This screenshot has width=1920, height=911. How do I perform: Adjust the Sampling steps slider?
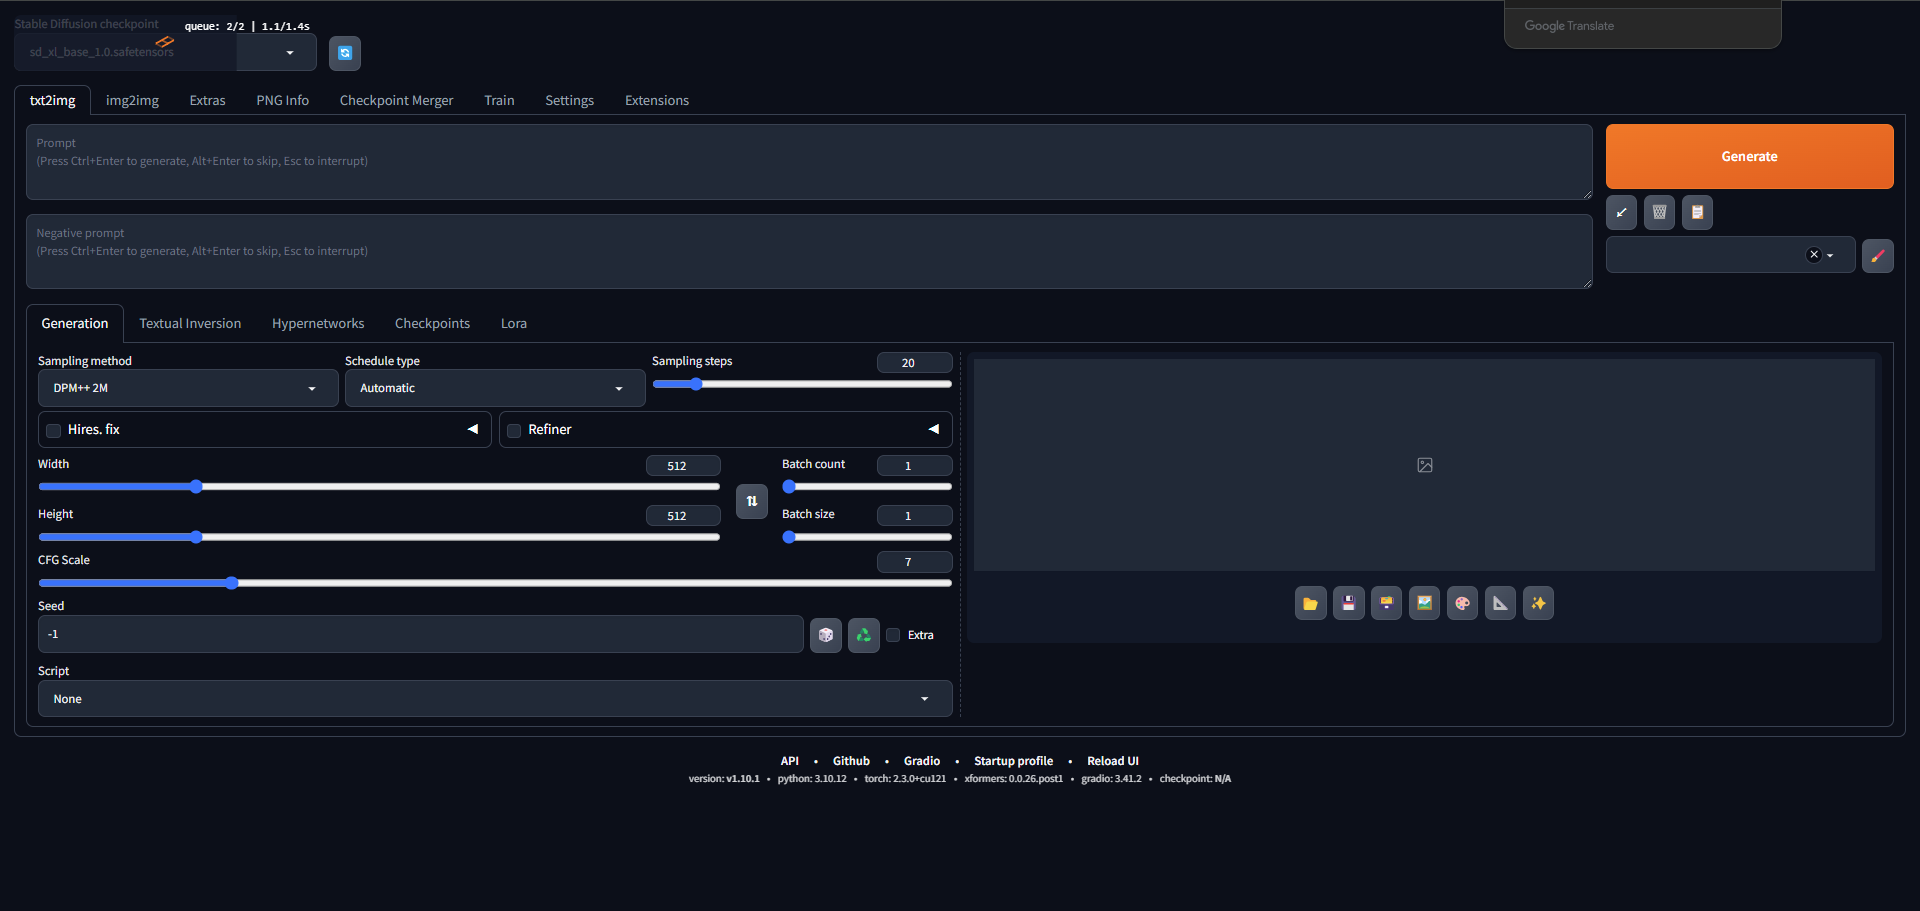click(x=802, y=384)
